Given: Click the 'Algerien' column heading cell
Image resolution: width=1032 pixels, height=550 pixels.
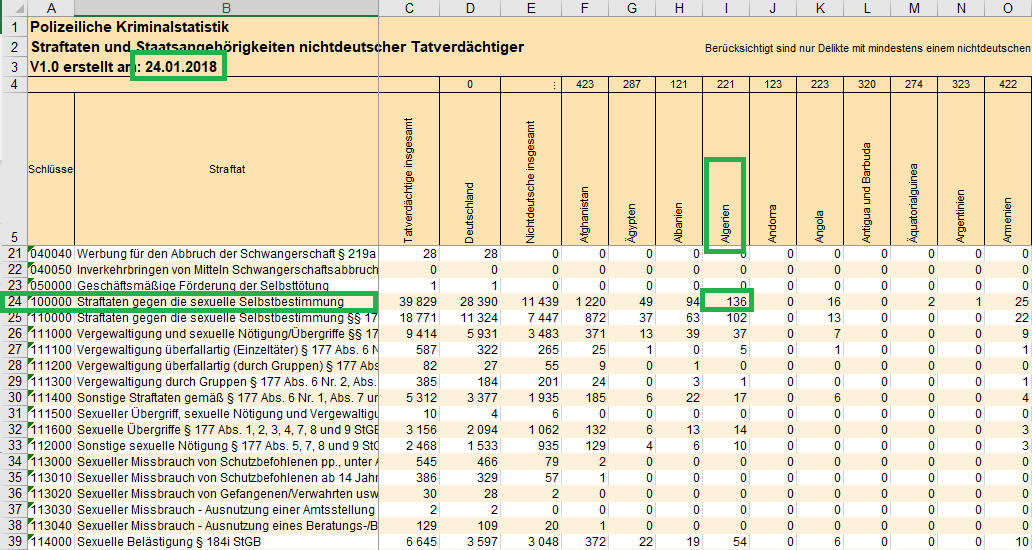Looking at the screenshot, I should coord(726,169).
